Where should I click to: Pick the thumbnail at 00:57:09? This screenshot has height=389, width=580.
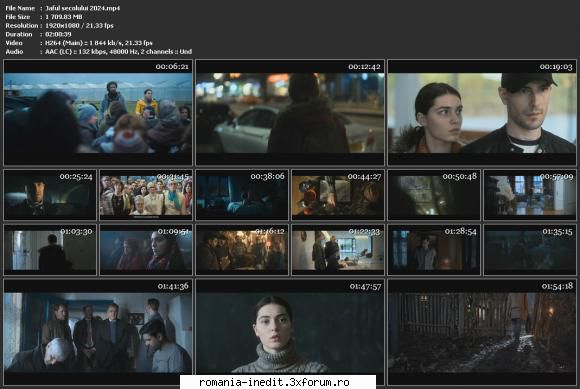(x=530, y=195)
